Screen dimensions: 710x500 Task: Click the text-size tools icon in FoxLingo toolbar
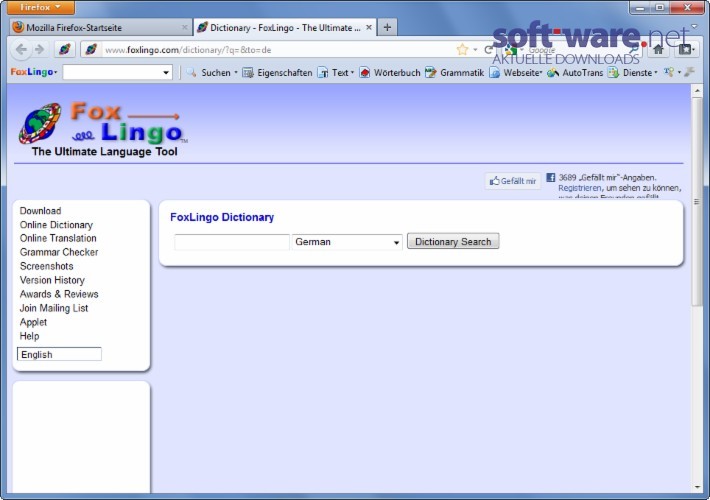(669, 72)
